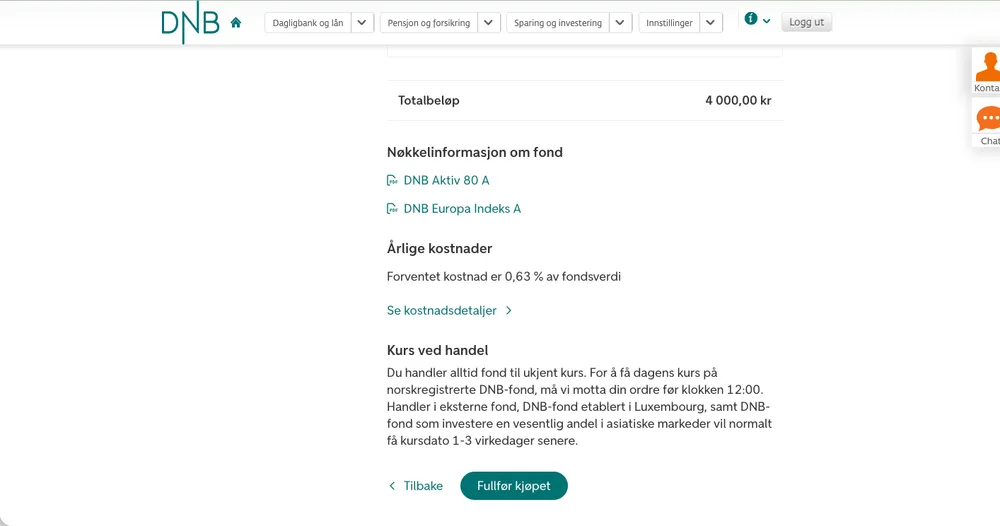Click PDF icon next to DNB Europa Indeks A

point(392,208)
